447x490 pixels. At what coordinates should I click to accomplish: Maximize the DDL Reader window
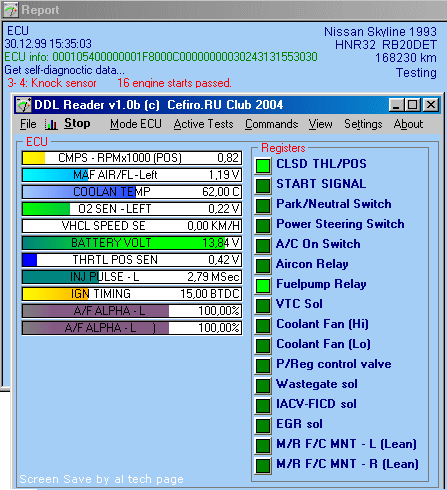click(412, 105)
